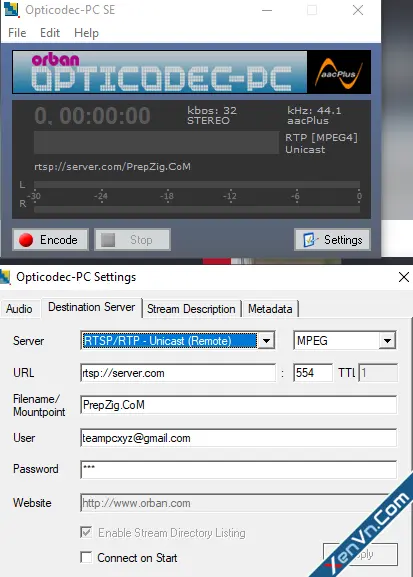Click the URL field with rtsp://server.com
This screenshot has width=413, height=577.
tap(178, 373)
